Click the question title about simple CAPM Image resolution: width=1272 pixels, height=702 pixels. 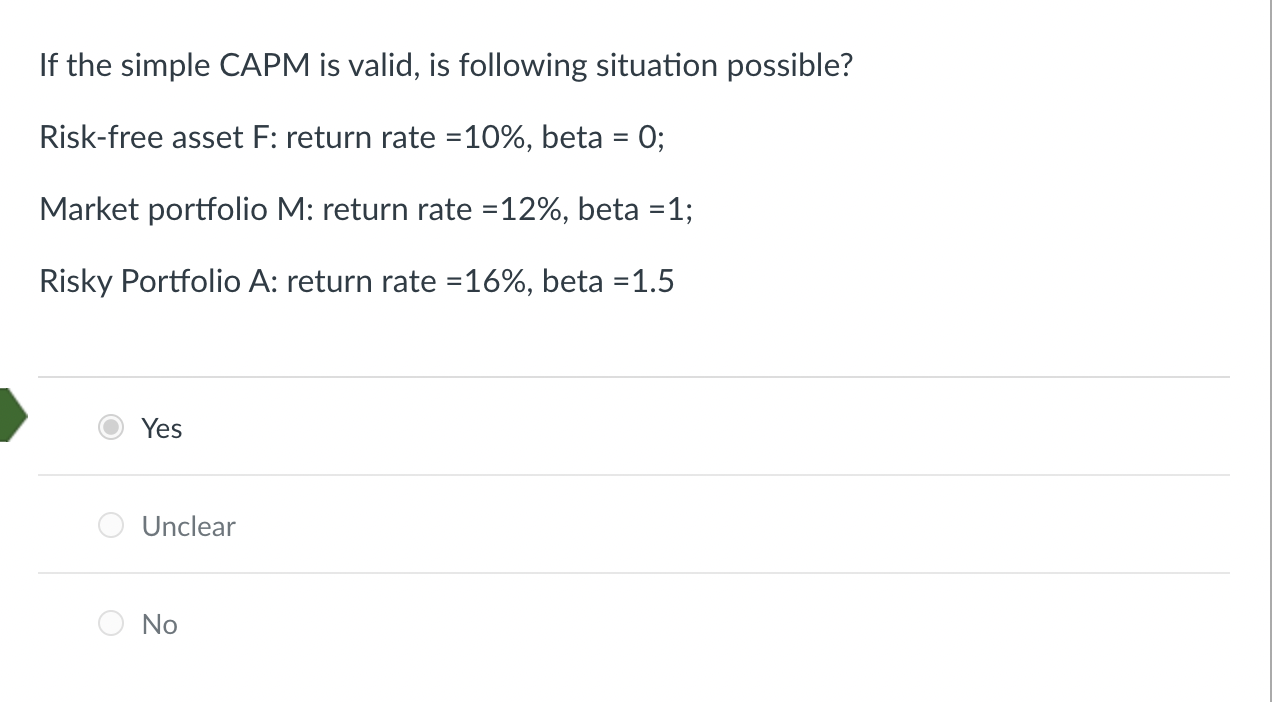pyautogui.click(x=445, y=65)
